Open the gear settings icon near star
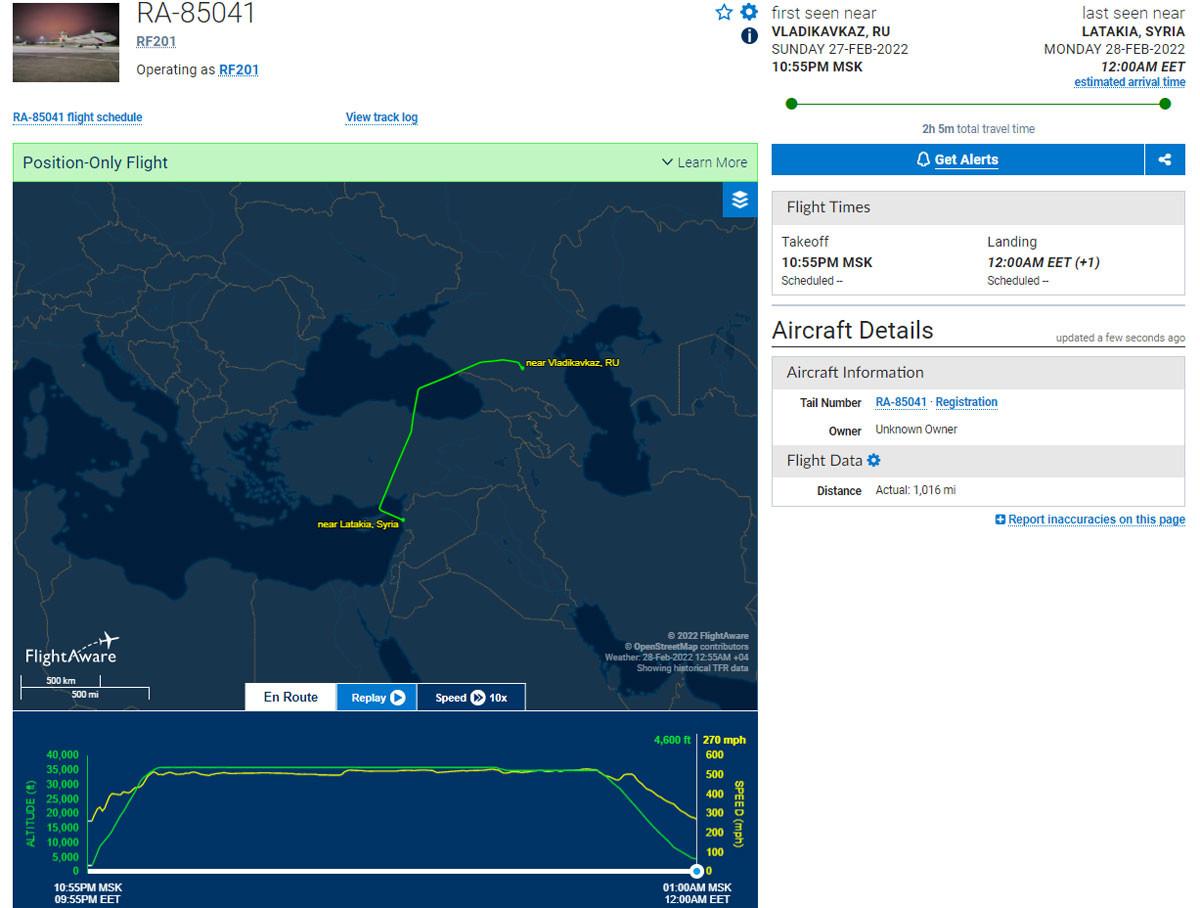 (x=749, y=12)
